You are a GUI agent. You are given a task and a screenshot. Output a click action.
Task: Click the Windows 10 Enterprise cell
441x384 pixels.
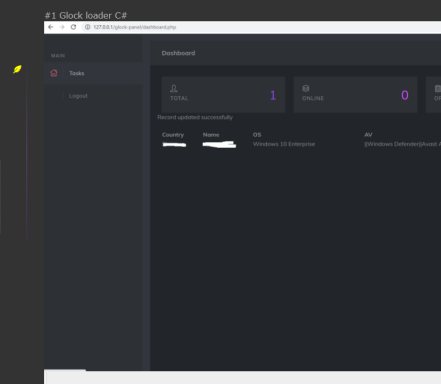pyautogui.click(x=284, y=144)
